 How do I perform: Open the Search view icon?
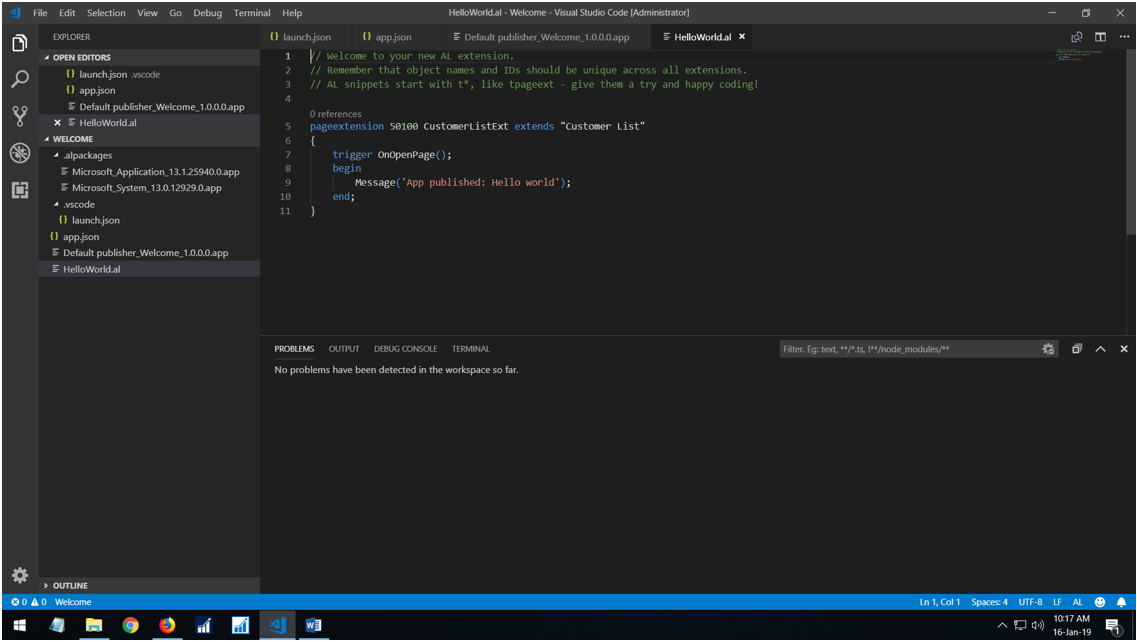tap(20, 79)
